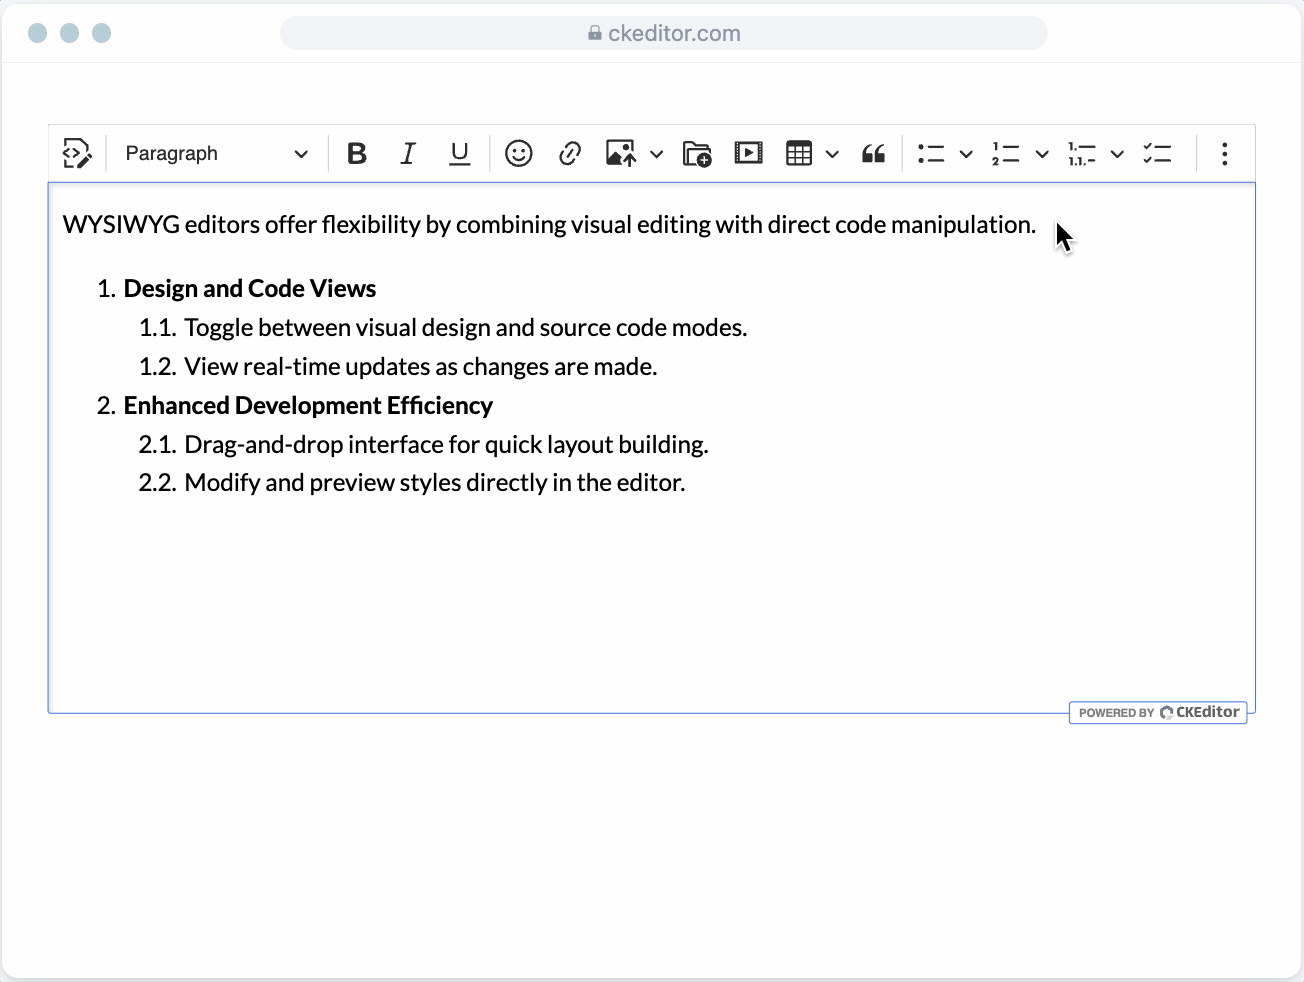This screenshot has height=982, width=1304.
Task: Open the emoji picker
Action: 518,154
